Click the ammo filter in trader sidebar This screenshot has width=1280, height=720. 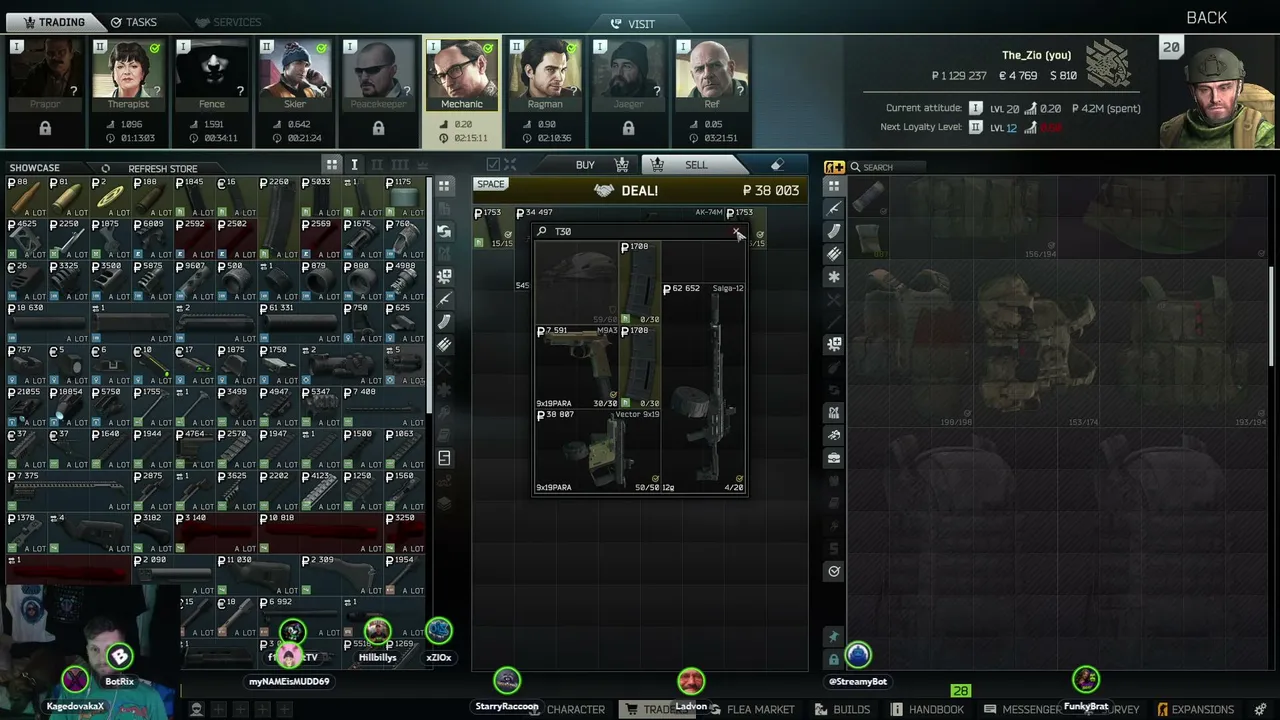click(445, 345)
